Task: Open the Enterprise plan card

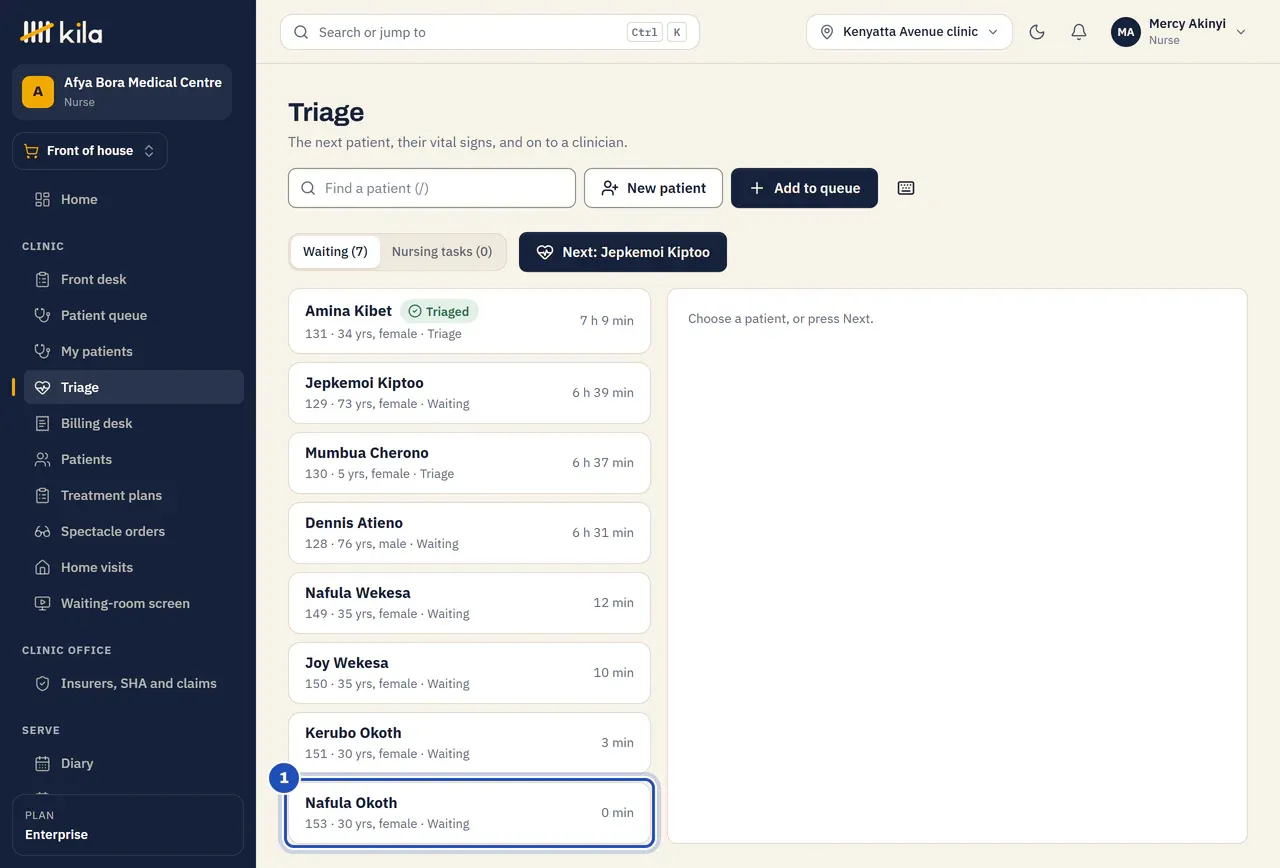Action: 128,825
